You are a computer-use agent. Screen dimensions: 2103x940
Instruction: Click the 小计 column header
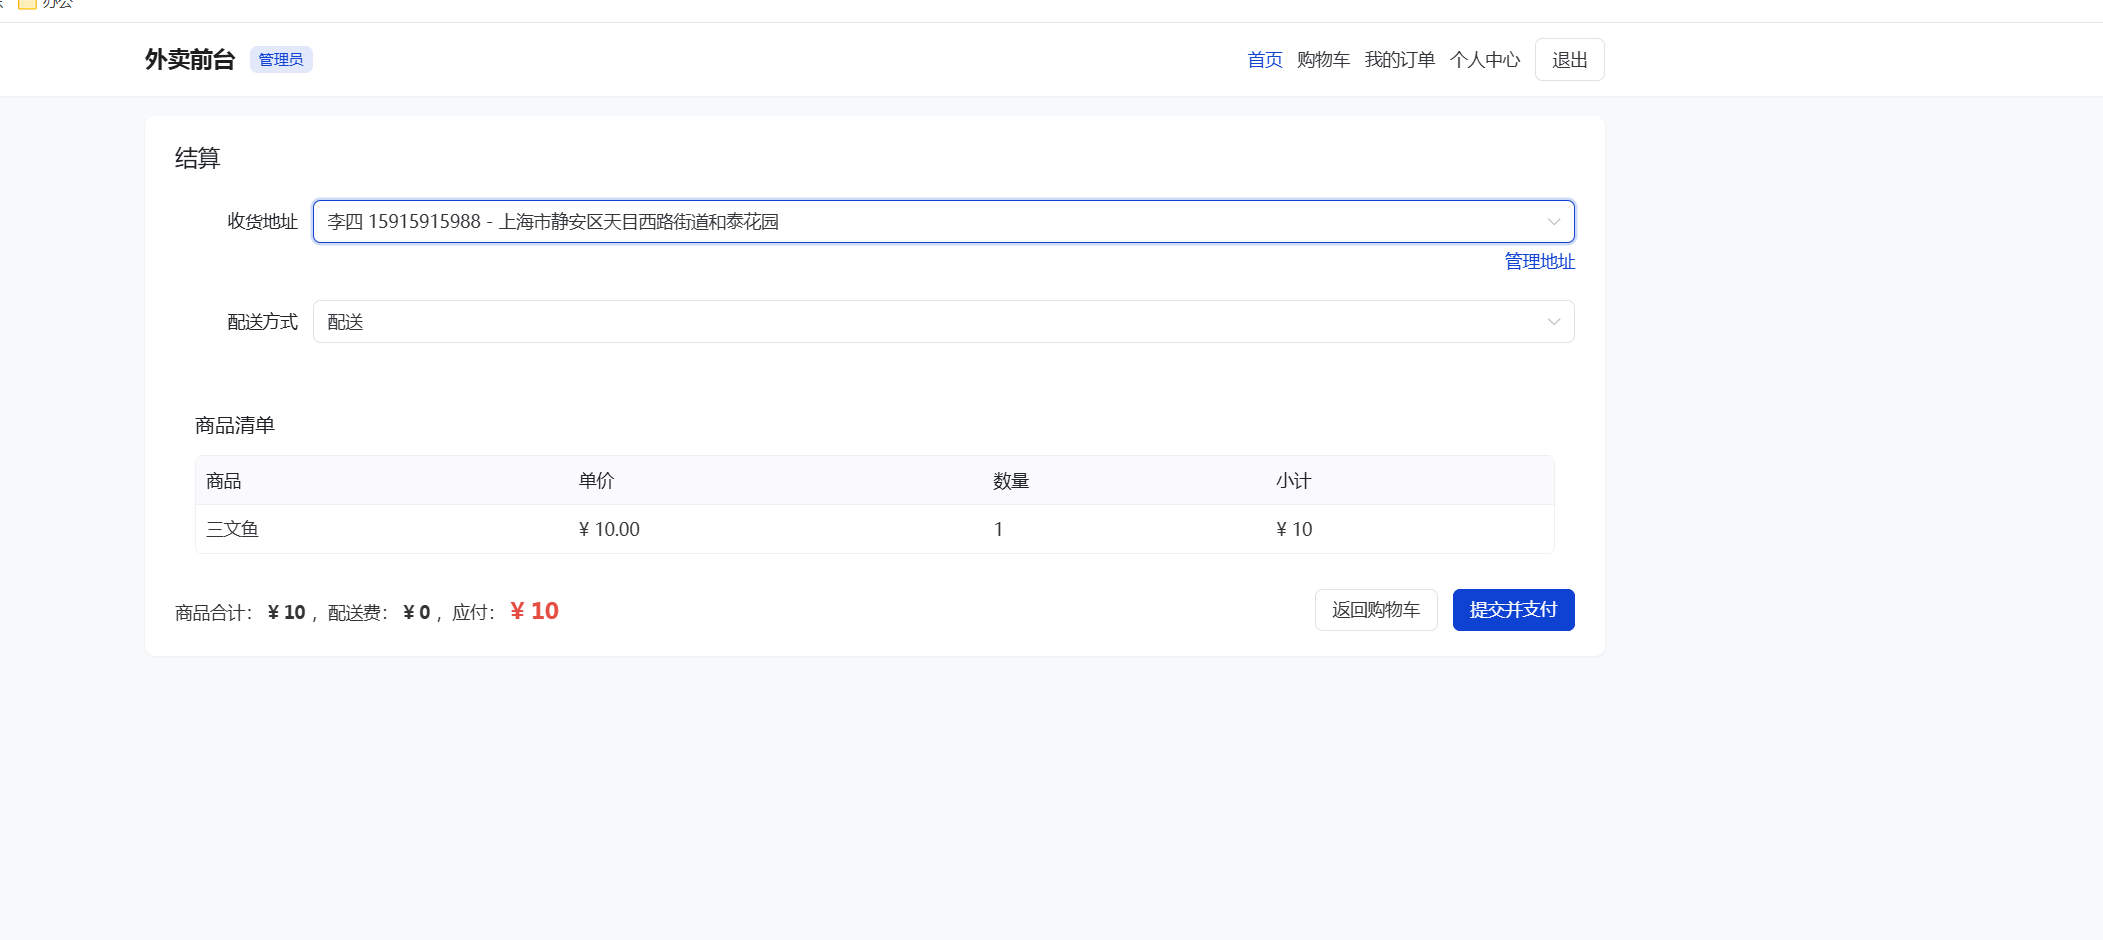[1293, 481]
